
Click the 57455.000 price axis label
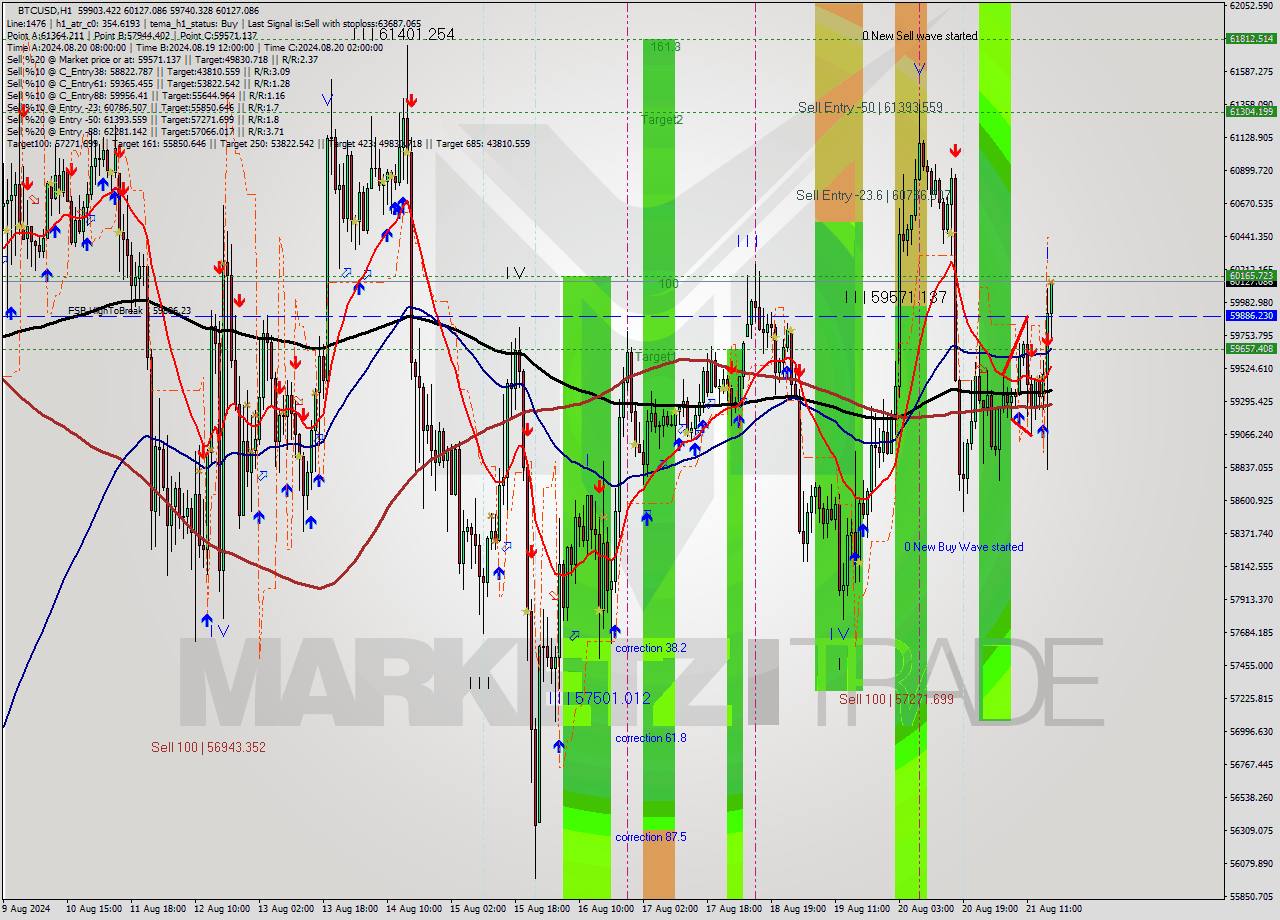(1250, 666)
